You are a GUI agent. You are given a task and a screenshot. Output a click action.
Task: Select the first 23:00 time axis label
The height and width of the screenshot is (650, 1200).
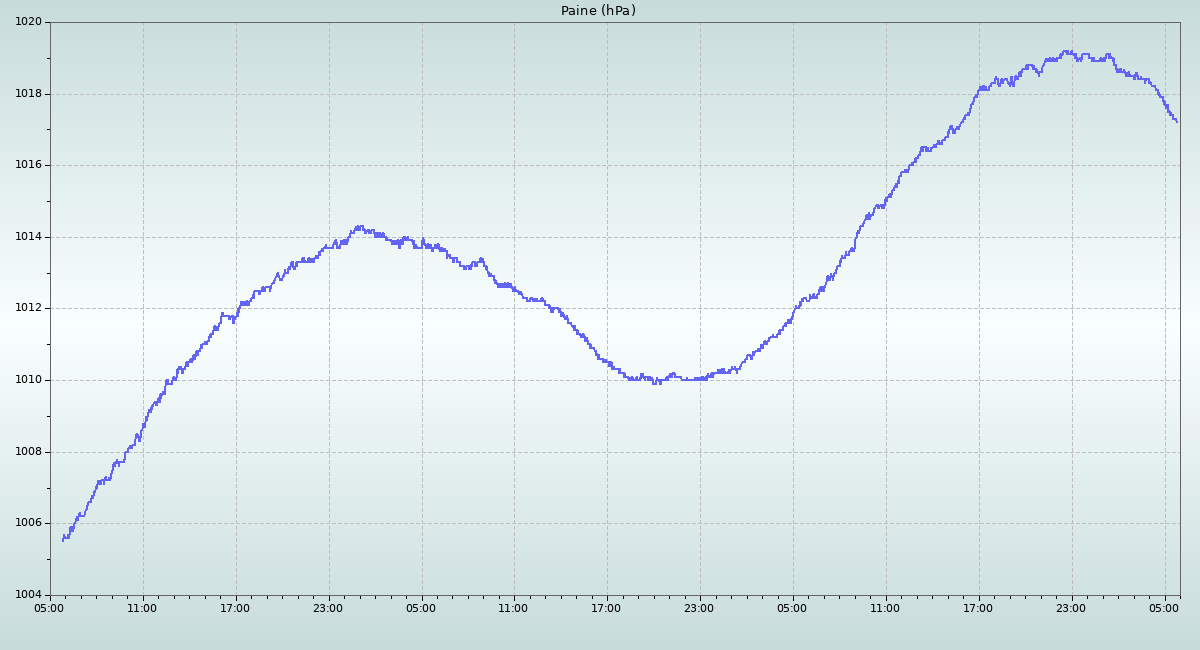pos(328,608)
